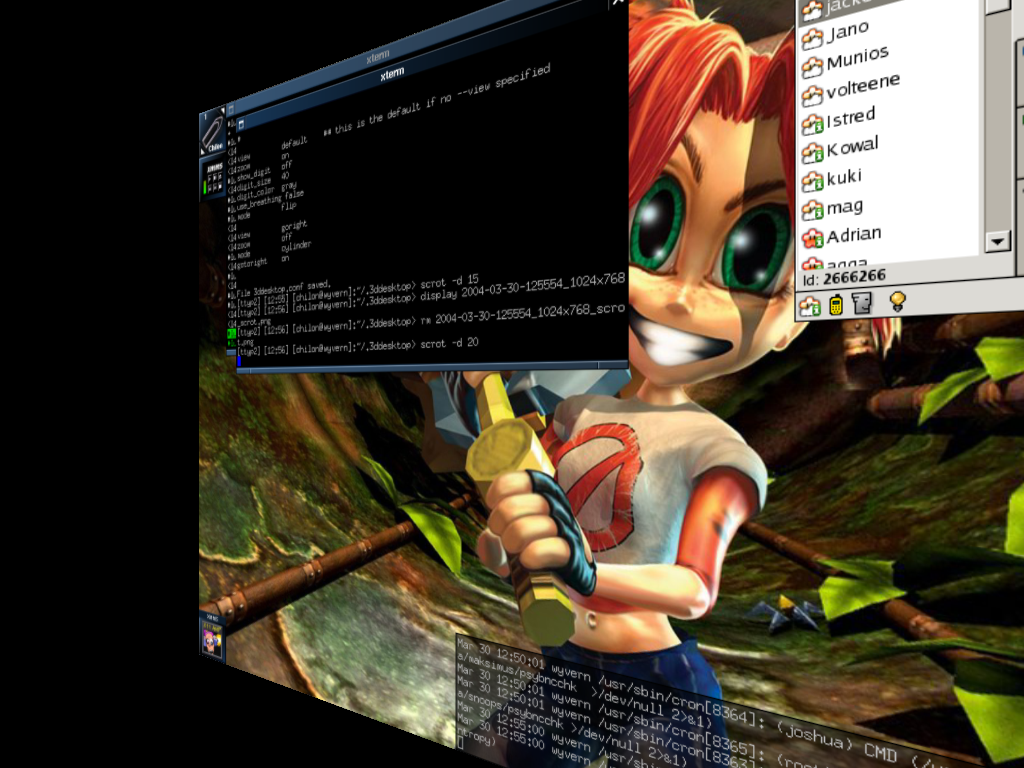Select contact volteene in the list
Screen dimensions: 1024x768
(862, 88)
